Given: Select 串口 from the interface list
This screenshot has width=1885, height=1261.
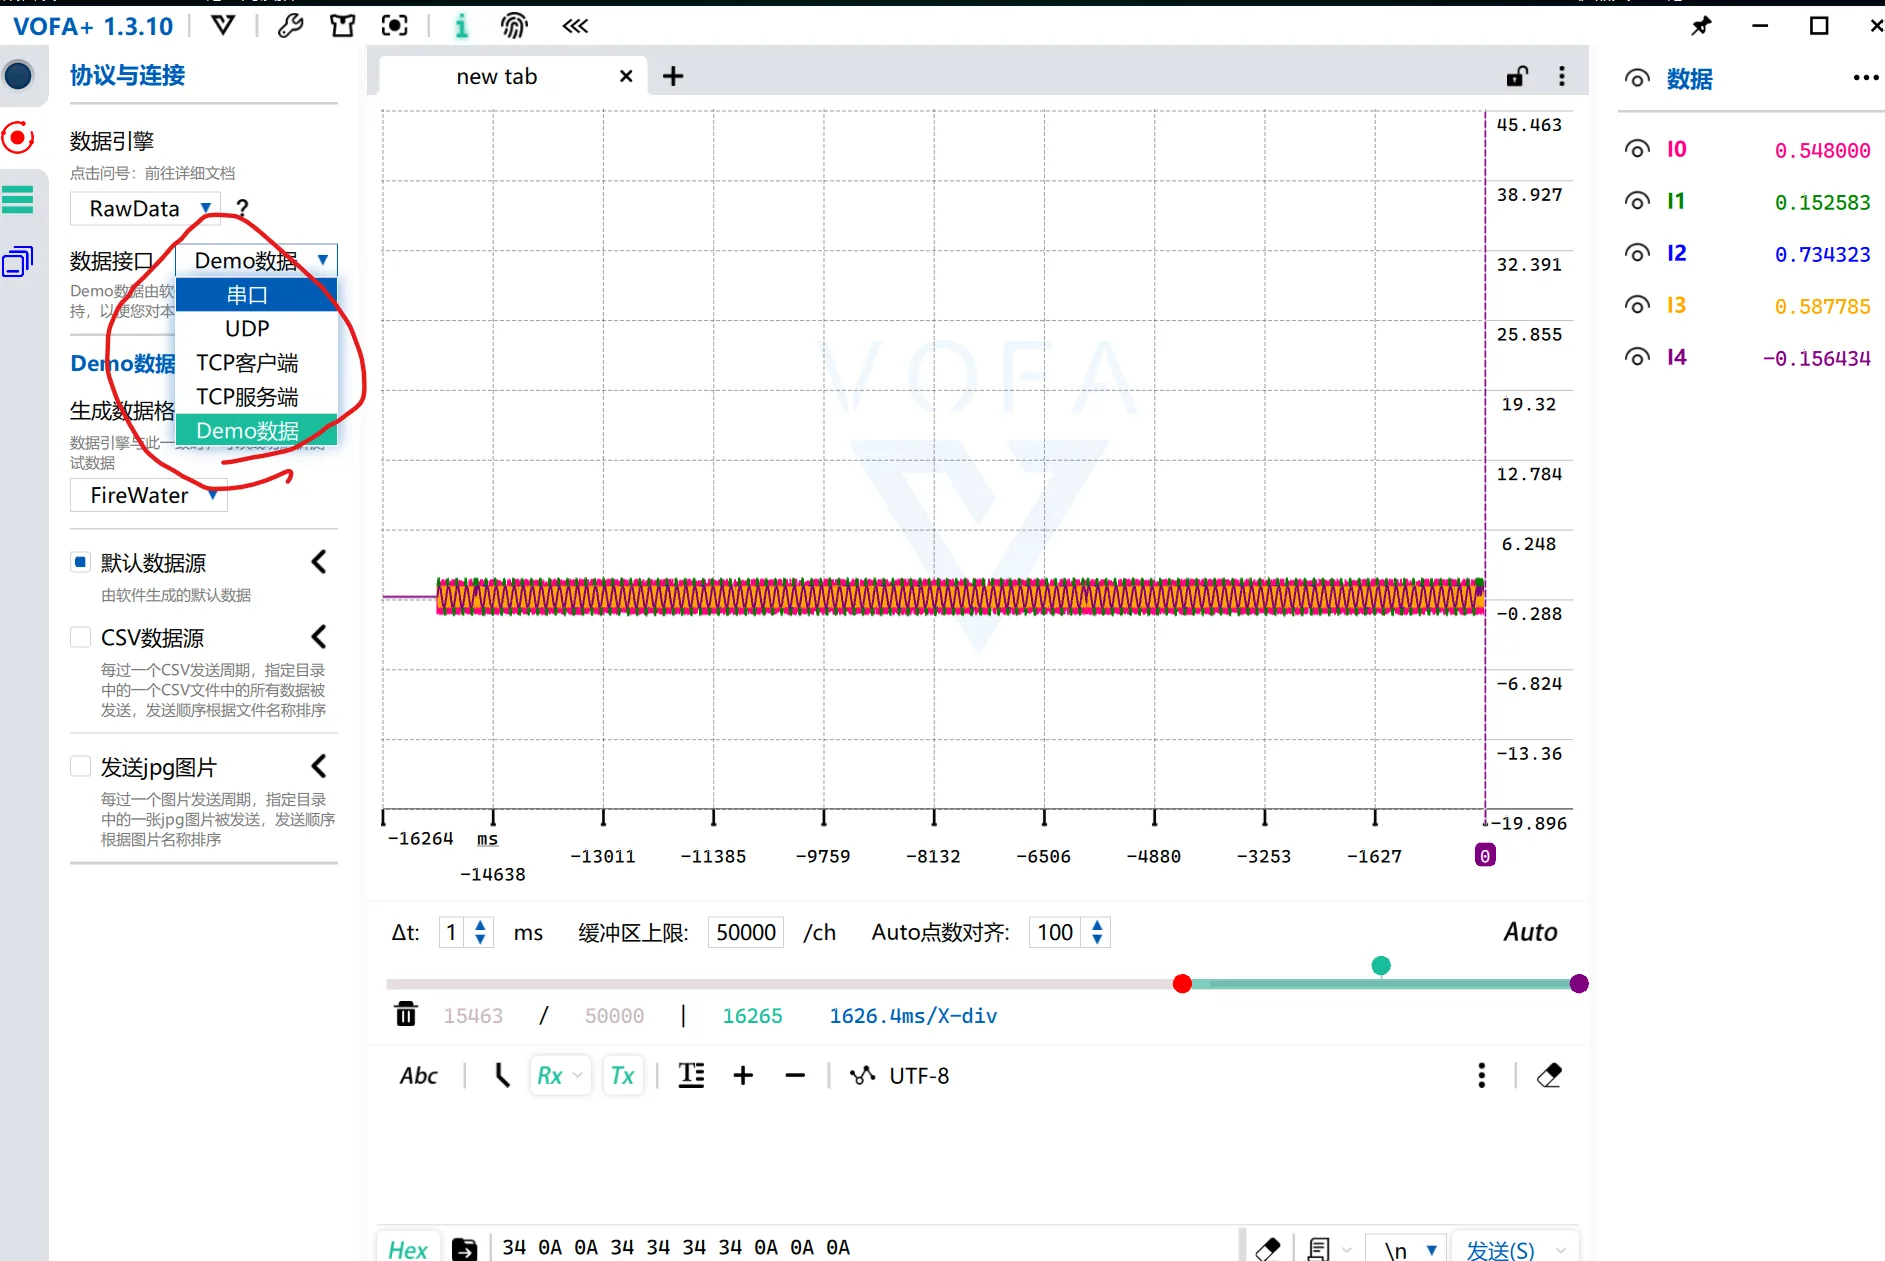Looking at the screenshot, I should (256, 295).
